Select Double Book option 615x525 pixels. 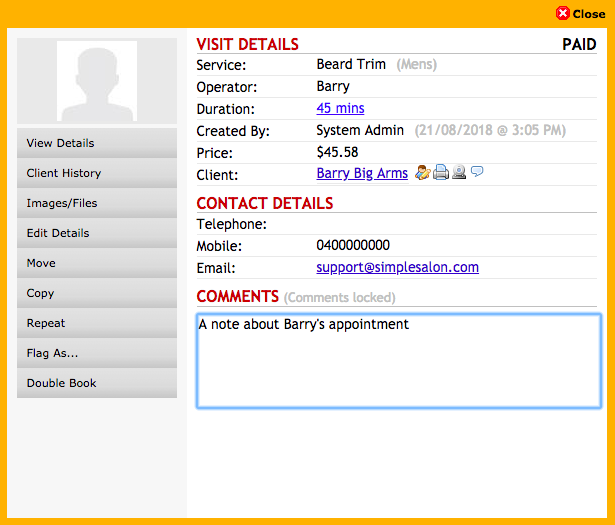97,383
